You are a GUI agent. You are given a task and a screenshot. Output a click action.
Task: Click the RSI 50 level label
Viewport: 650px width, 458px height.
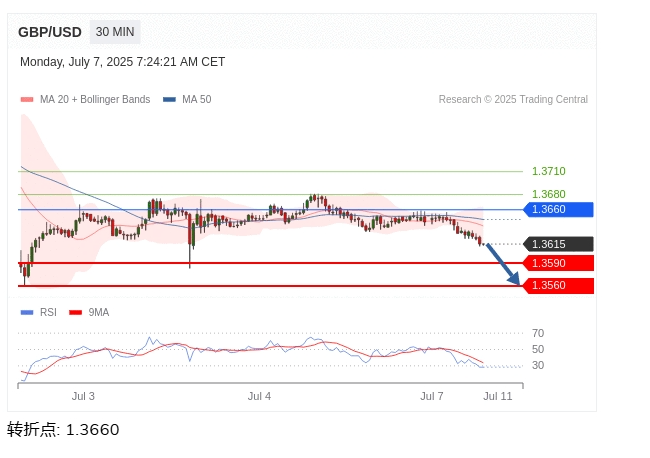point(538,349)
